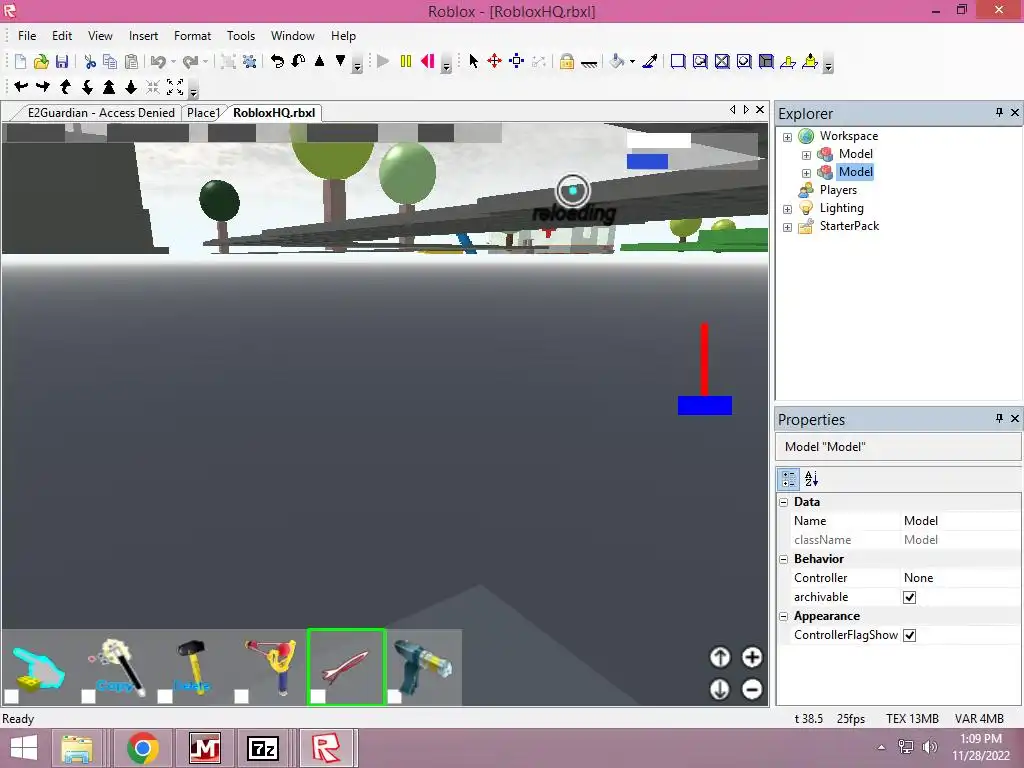Collapse the Appearance property section

click(x=784, y=616)
